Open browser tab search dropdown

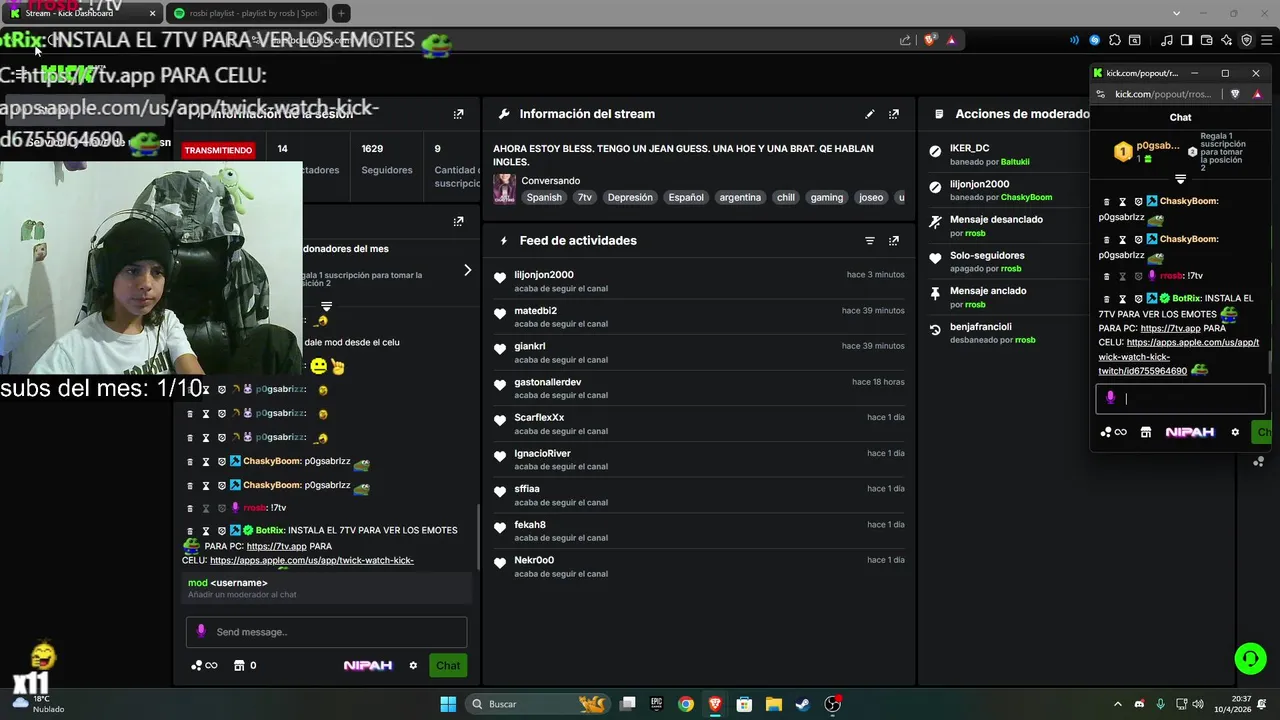point(1176,13)
